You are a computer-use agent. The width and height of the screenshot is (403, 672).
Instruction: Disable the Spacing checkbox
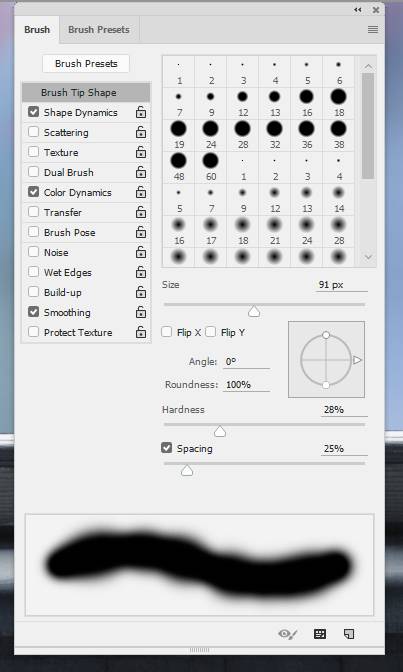pyautogui.click(x=166, y=448)
